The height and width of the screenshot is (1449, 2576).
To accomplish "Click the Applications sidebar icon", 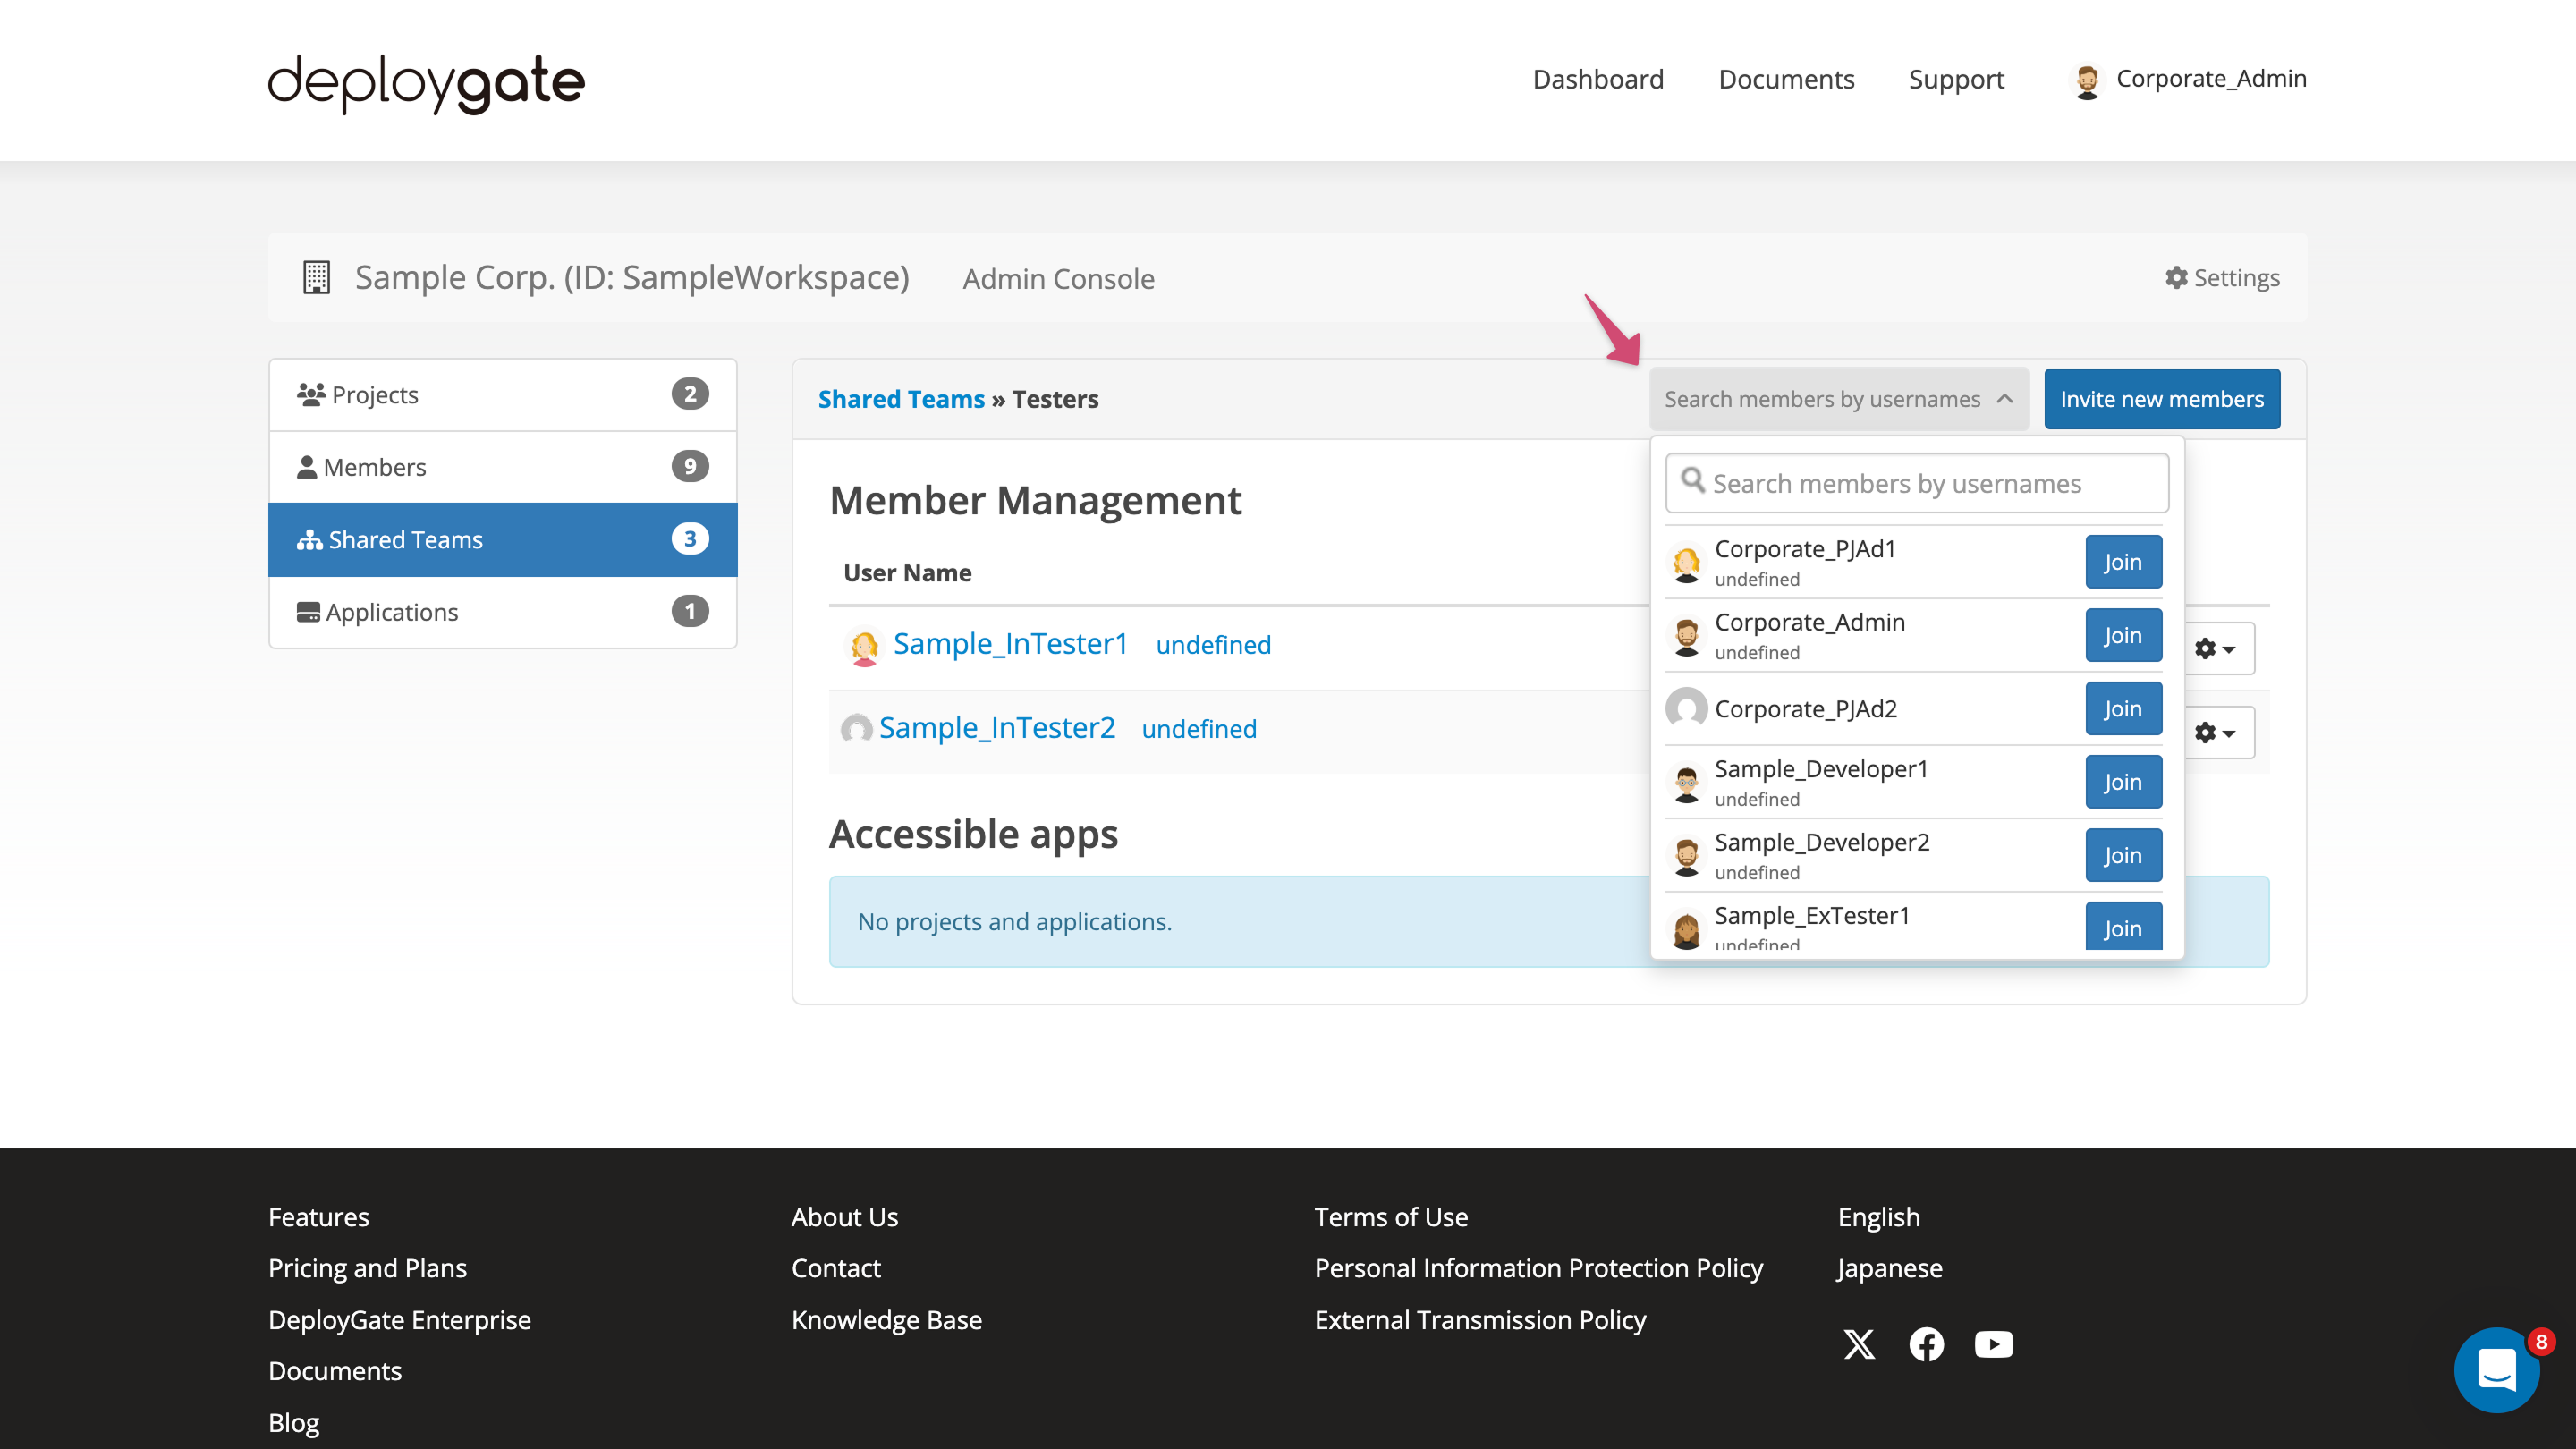I will coord(308,611).
